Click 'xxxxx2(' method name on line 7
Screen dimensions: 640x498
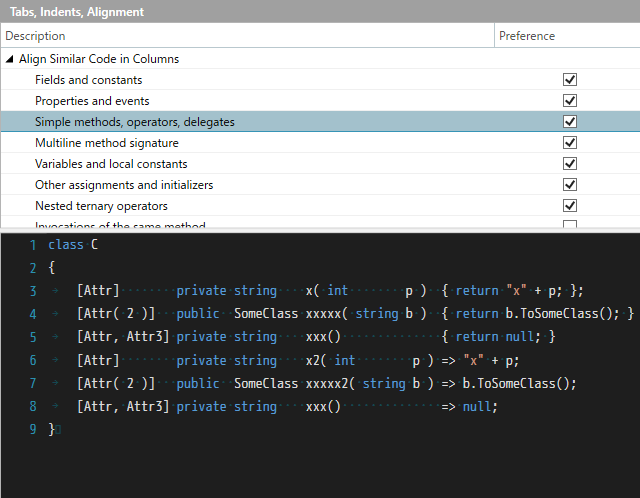[x=330, y=383]
